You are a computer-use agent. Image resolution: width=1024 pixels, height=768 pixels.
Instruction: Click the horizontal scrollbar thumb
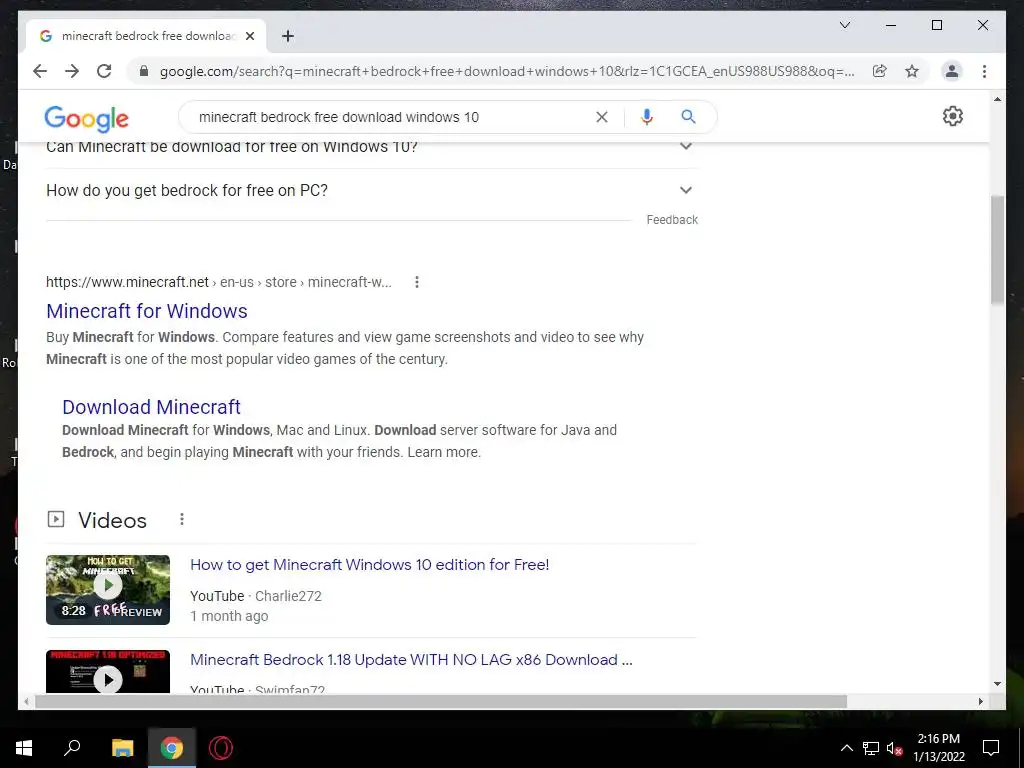click(x=441, y=701)
